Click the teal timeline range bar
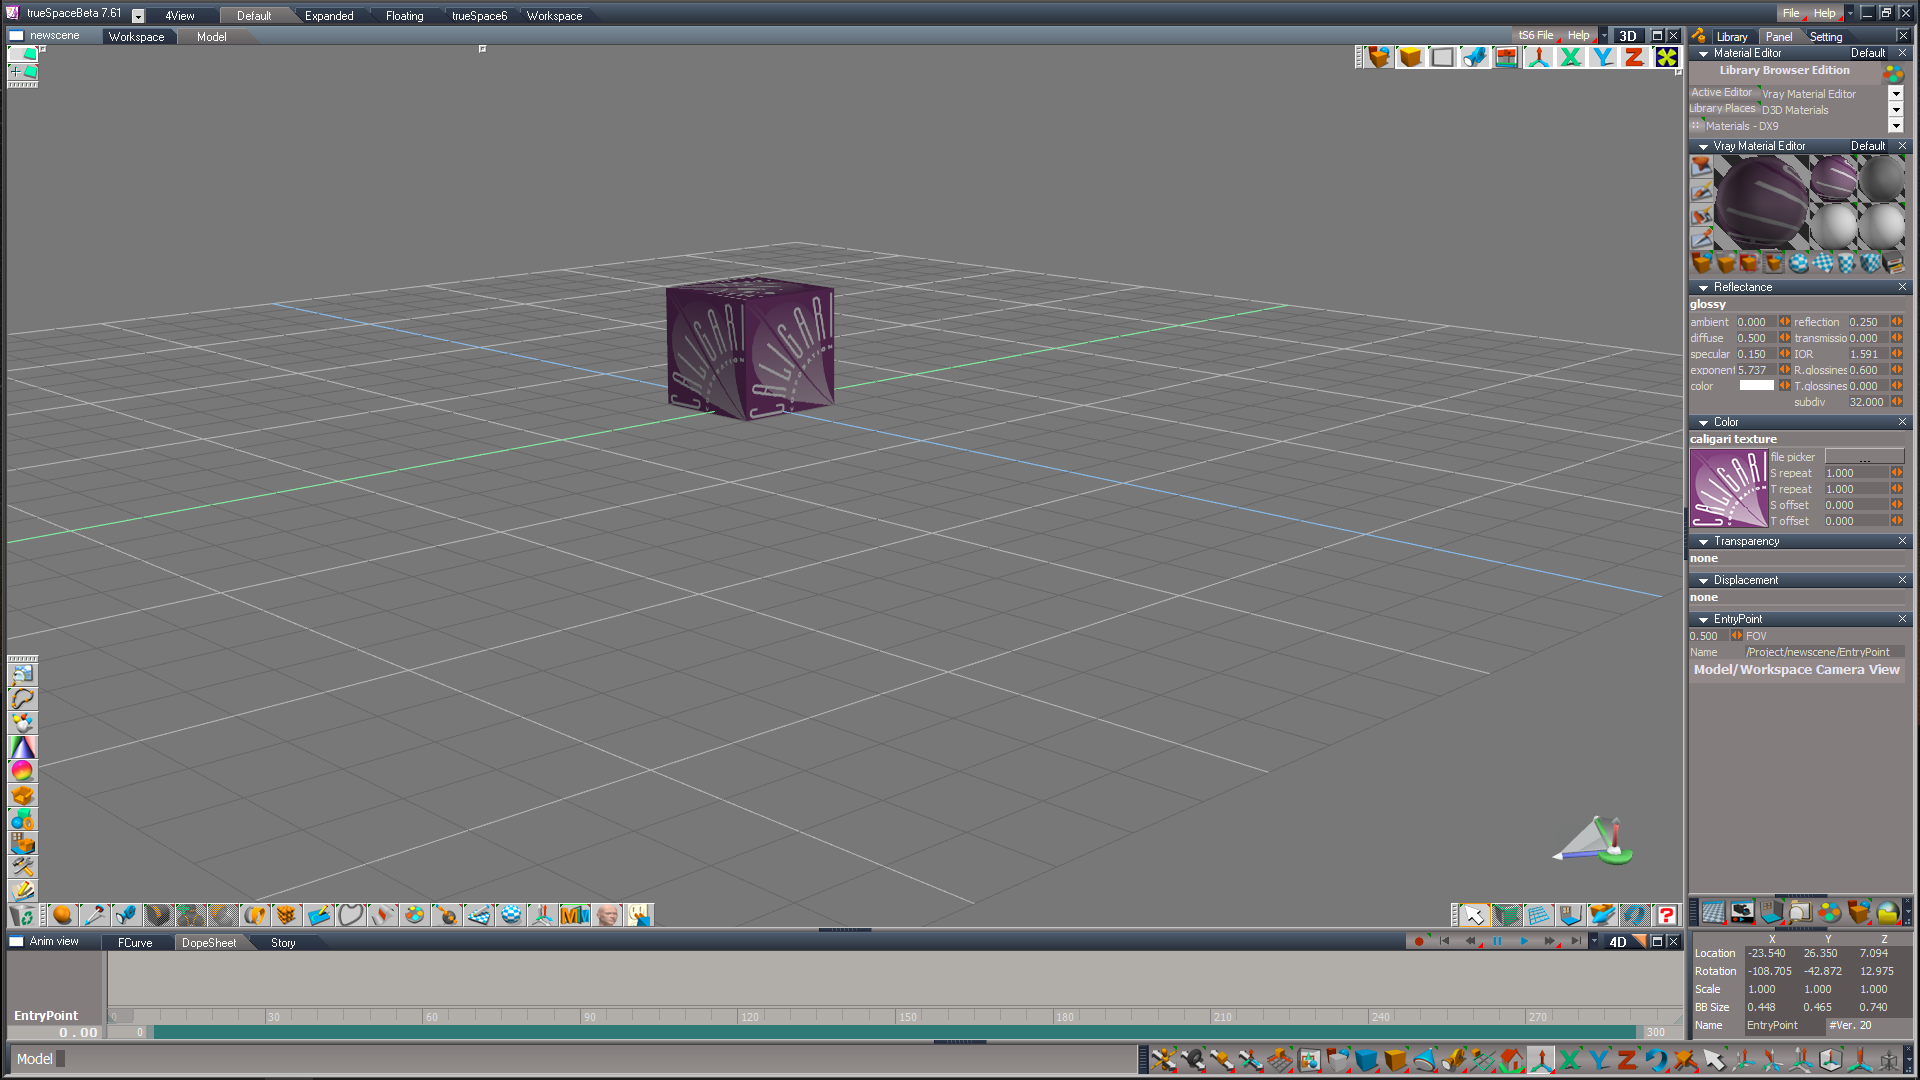The height and width of the screenshot is (1080, 1920). 894,1032
